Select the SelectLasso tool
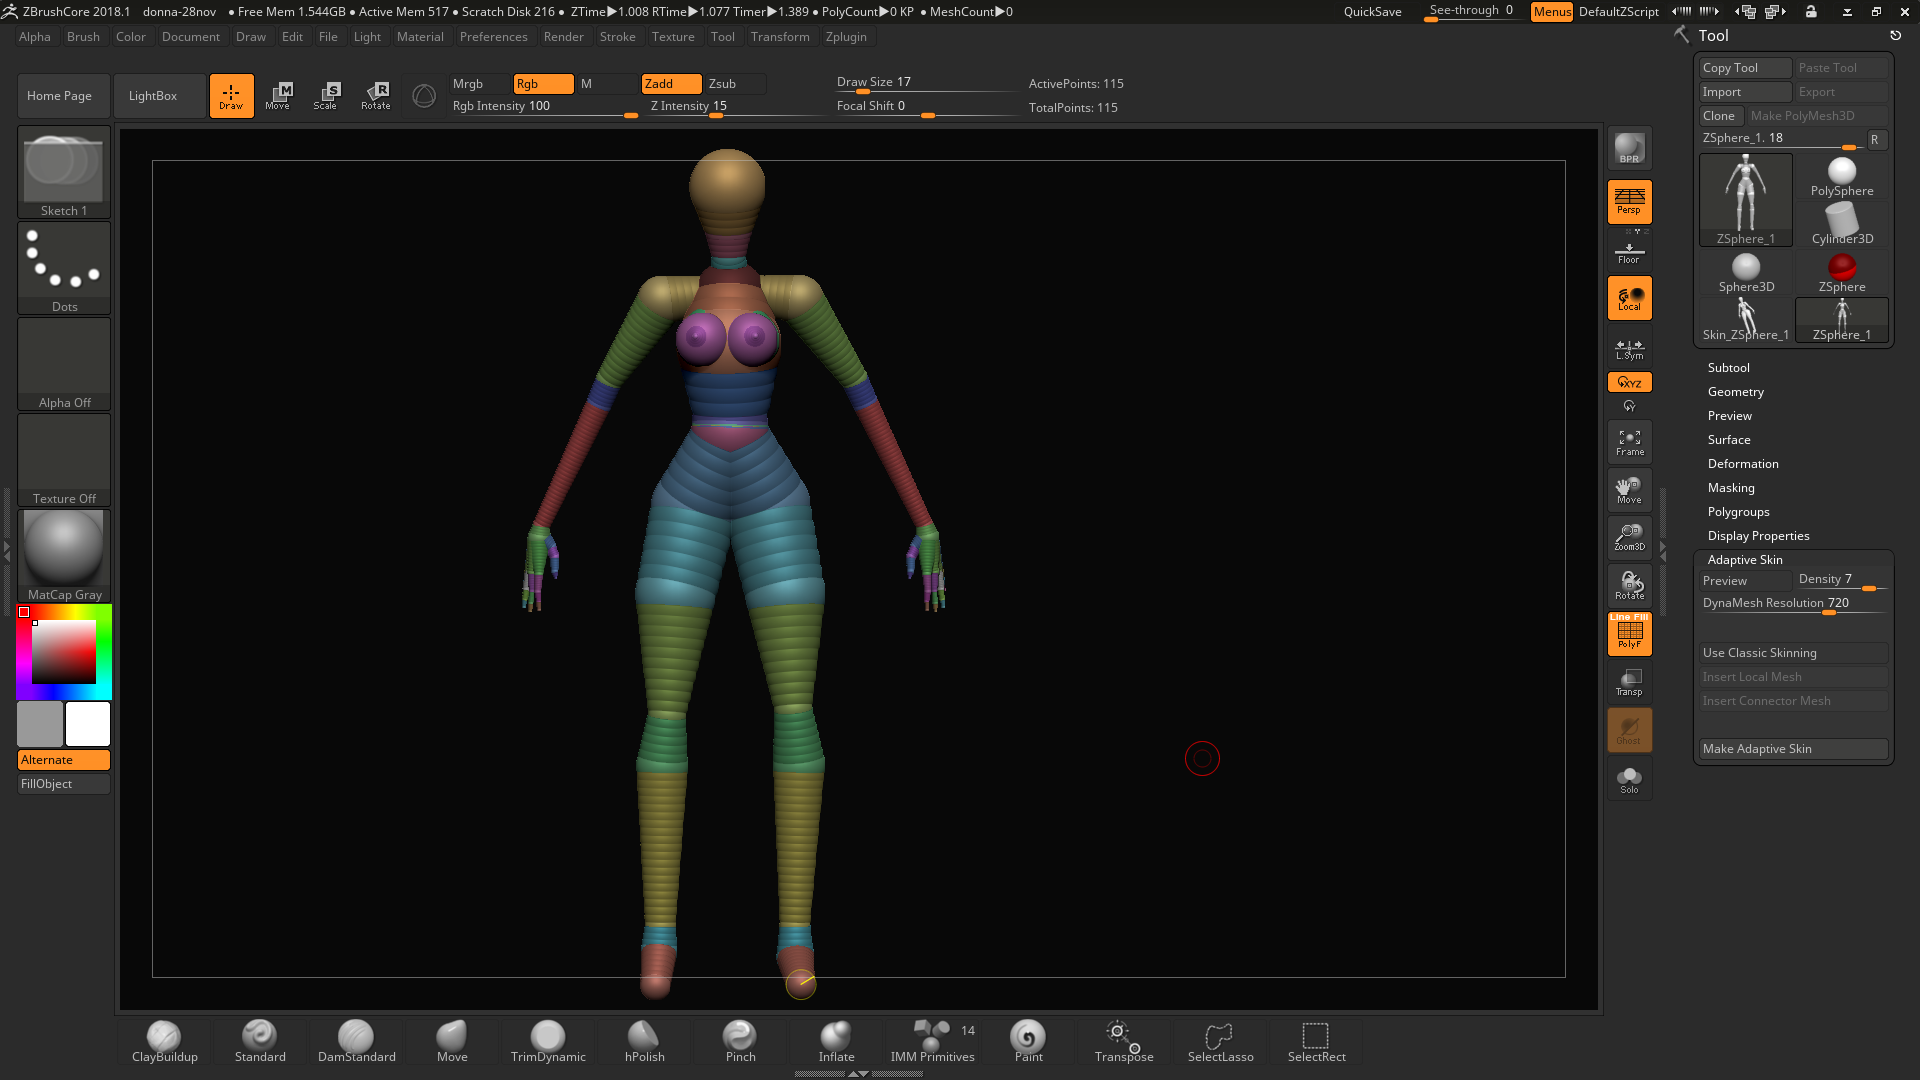 coord(1220,1040)
